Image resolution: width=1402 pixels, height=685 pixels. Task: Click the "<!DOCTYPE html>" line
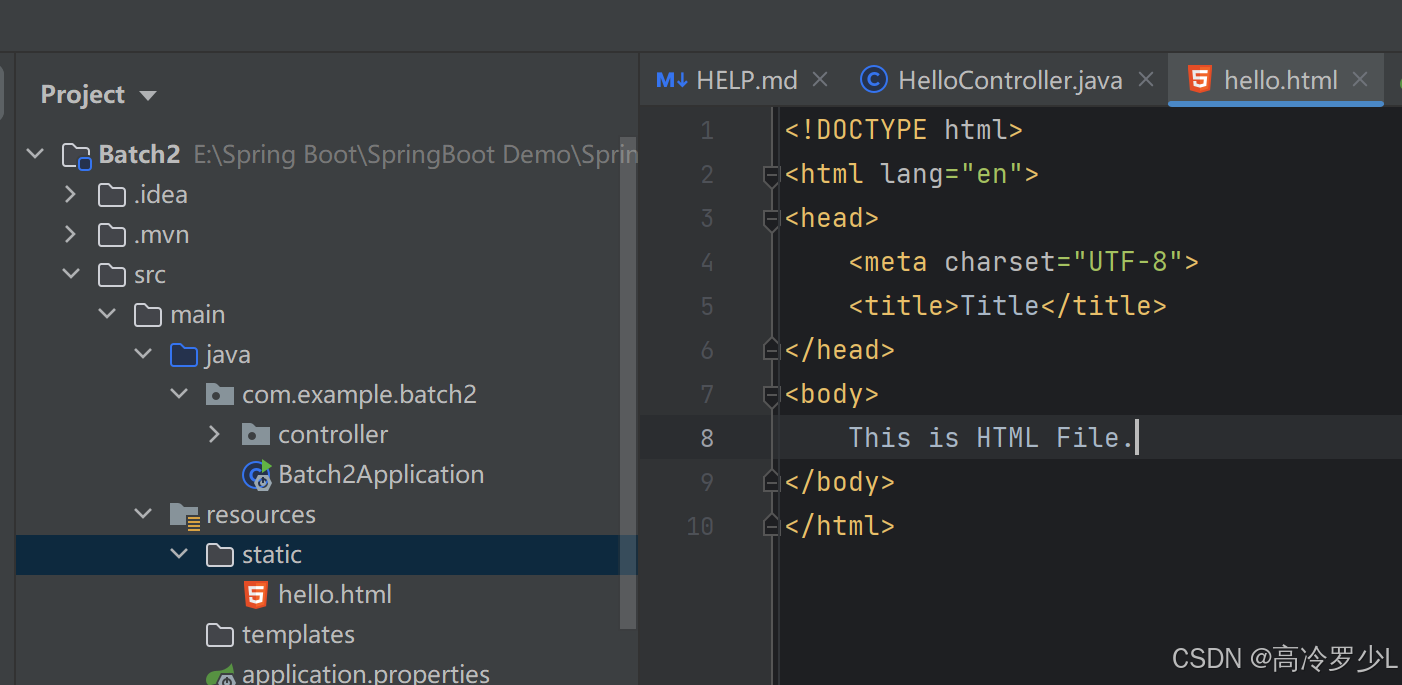point(904,130)
